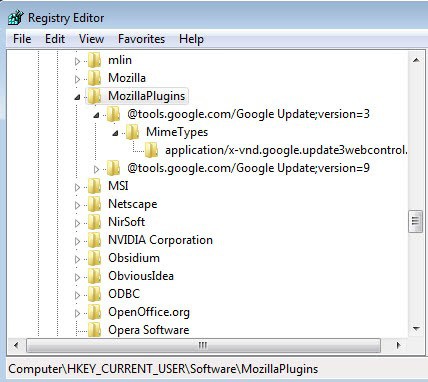
Task: Open the Edit menu
Action: point(55,39)
